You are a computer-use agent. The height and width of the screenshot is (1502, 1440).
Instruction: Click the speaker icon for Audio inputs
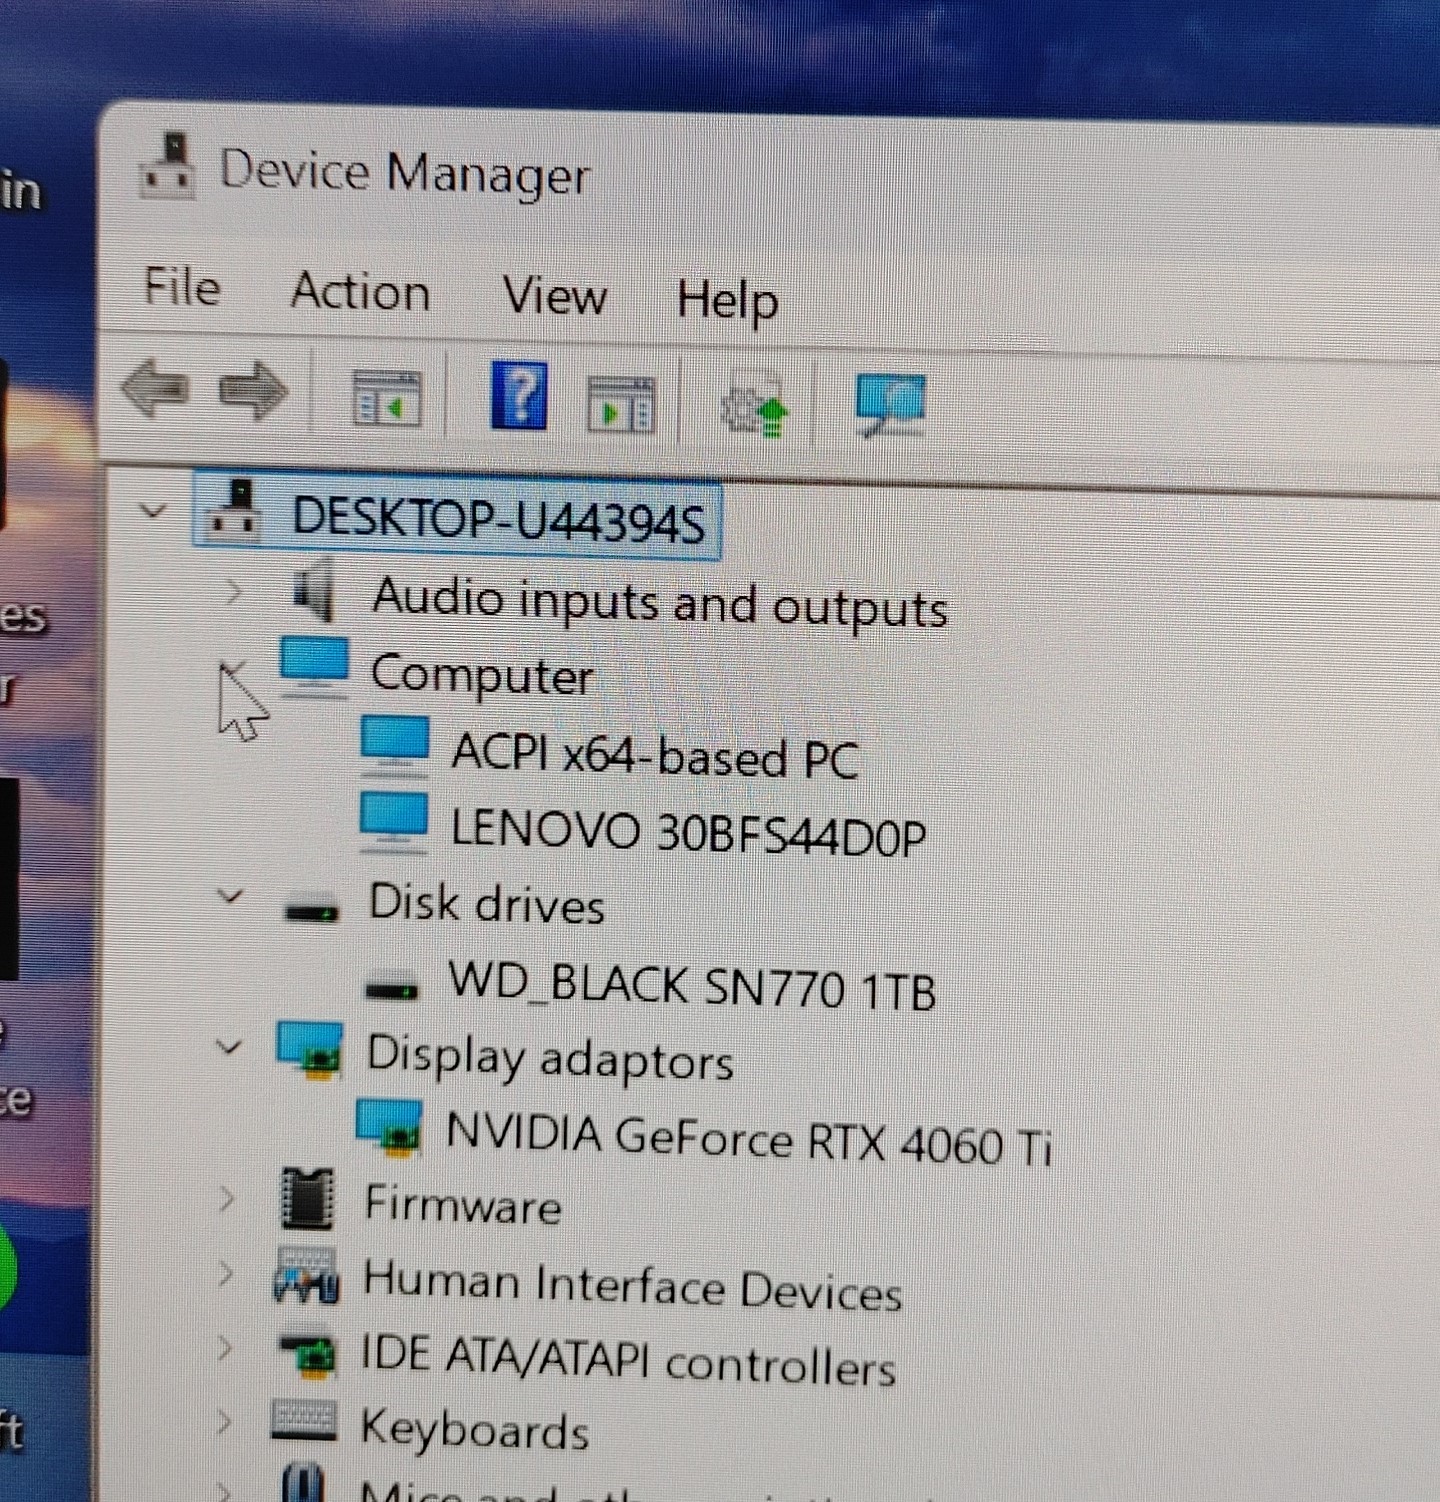pos(315,590)
